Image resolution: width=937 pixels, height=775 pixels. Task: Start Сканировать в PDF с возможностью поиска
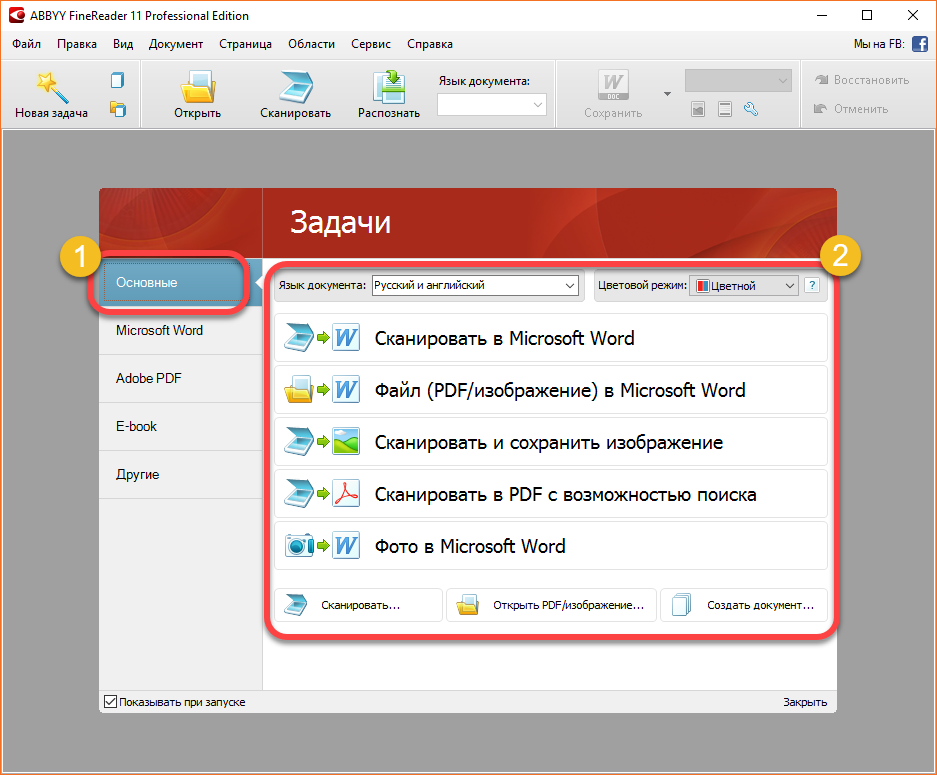pos(550,494)
